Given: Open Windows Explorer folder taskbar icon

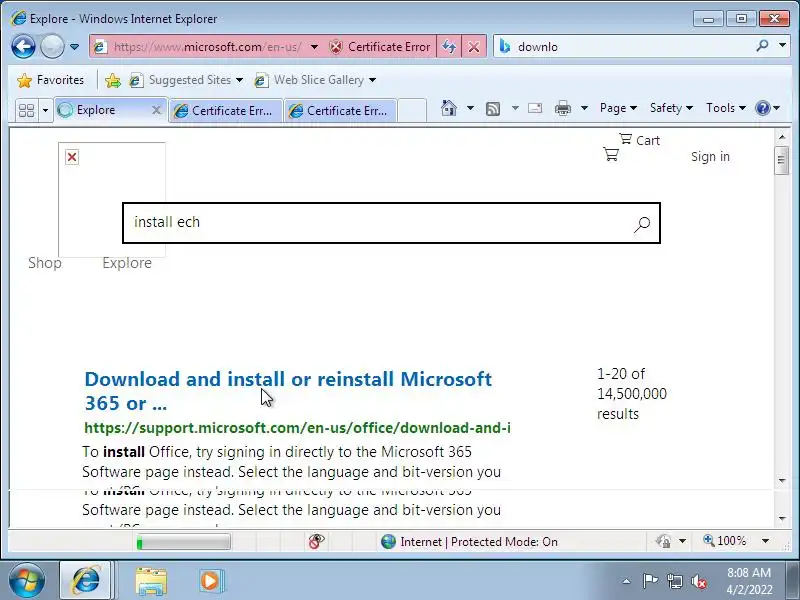Looking at the screenshot, I should 151,581.
